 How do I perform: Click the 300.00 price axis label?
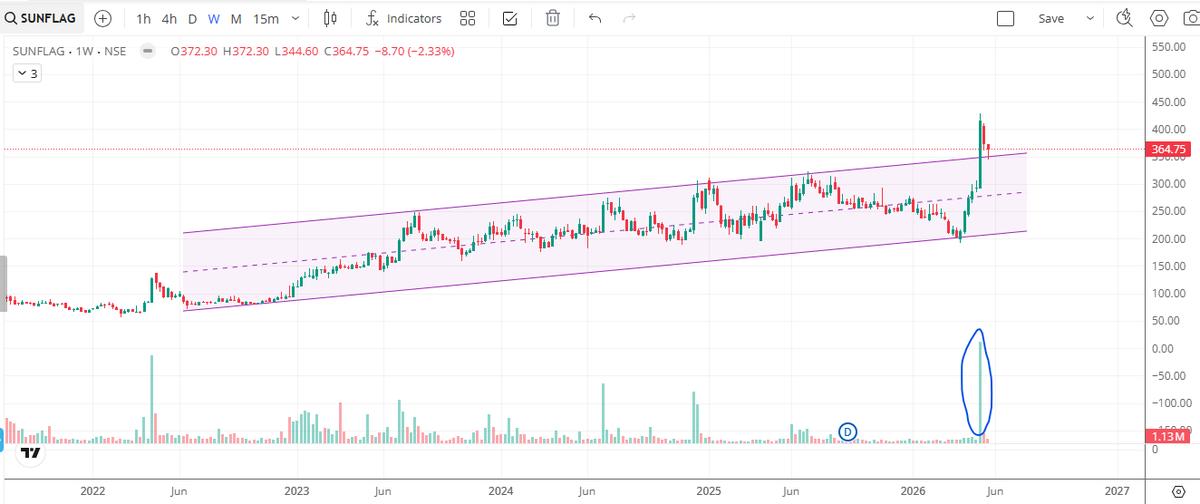1169,184
